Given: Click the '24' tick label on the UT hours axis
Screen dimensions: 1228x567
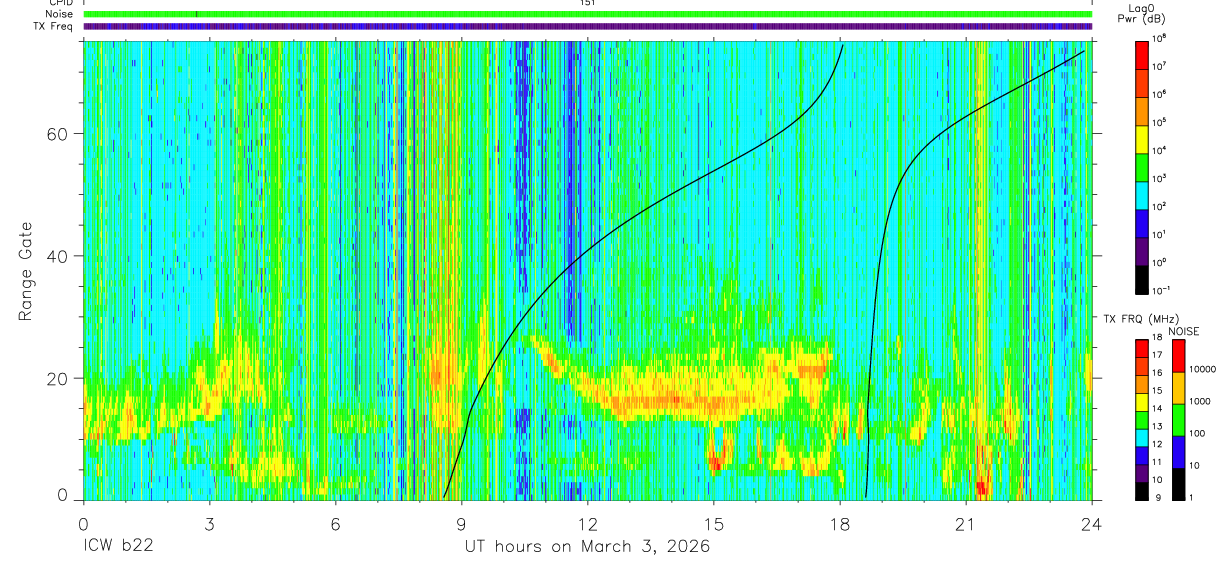Looking at the screenshot, I should 1092,523.
